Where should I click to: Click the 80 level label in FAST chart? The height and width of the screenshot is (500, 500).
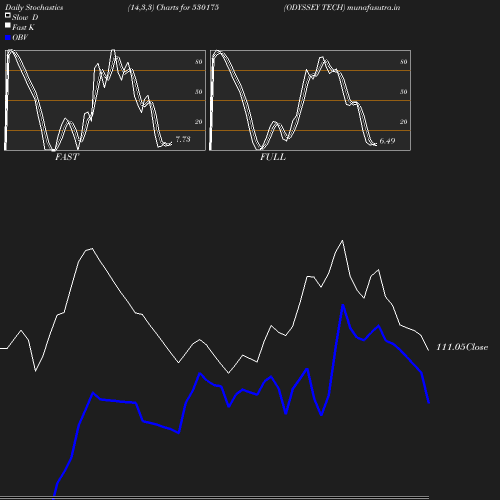pos(199,62)
